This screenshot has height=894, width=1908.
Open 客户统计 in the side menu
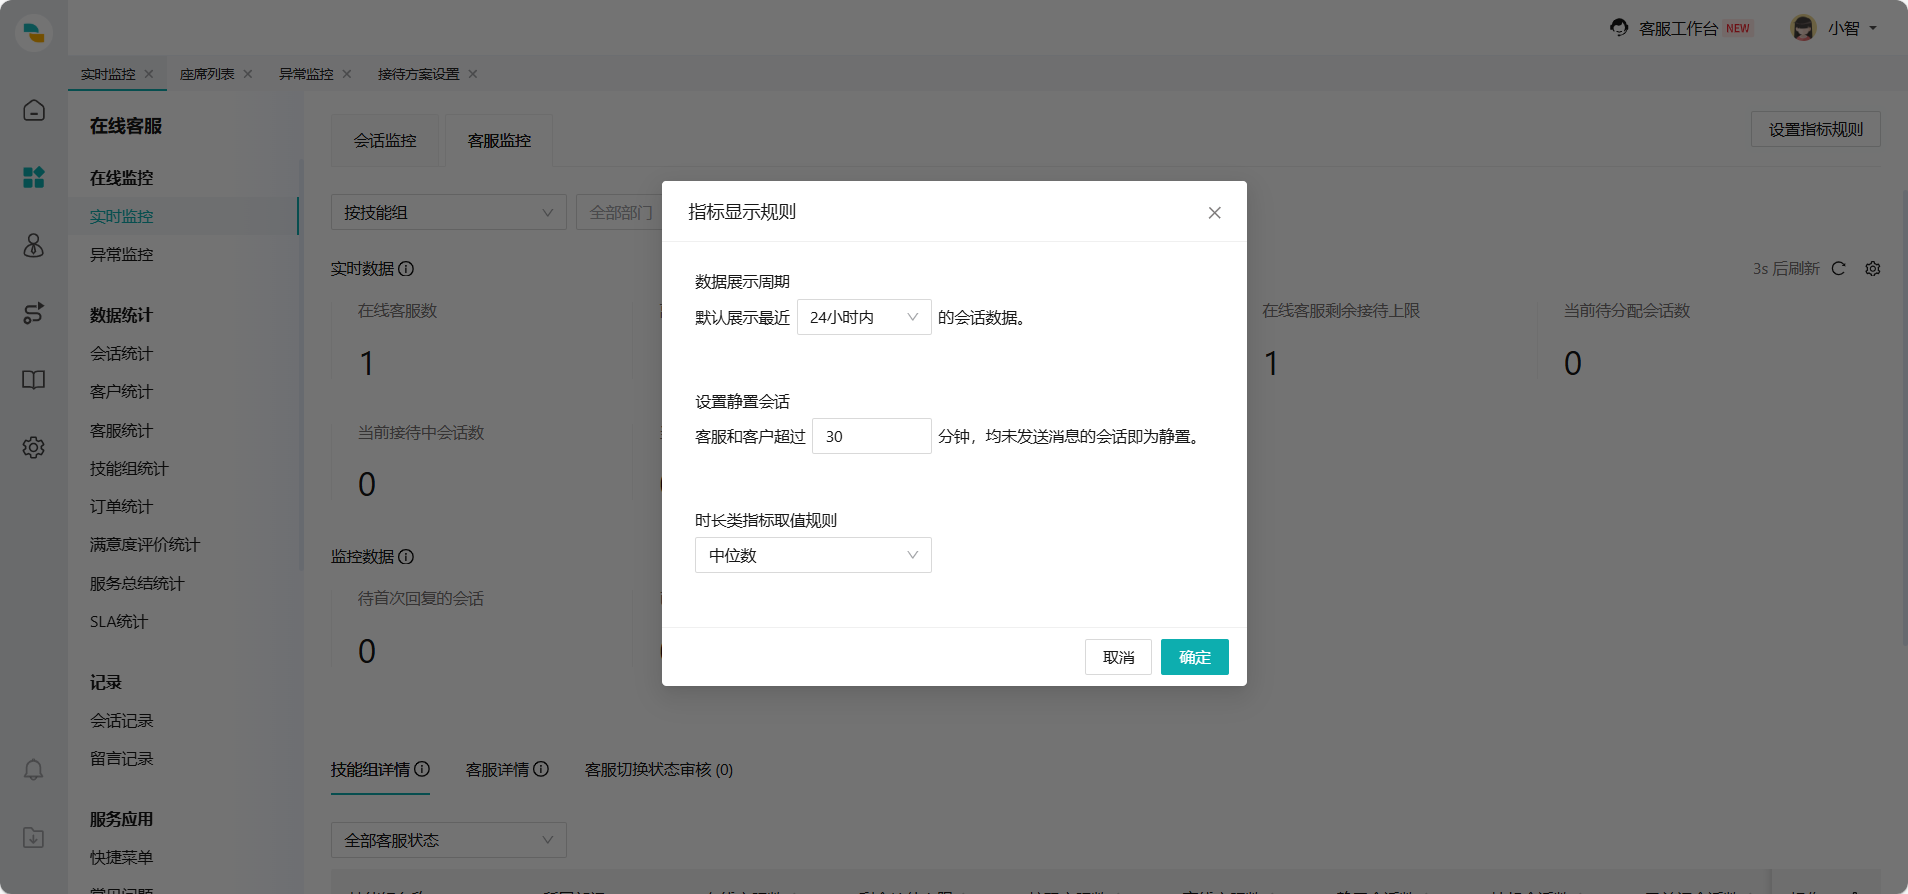point(122,392)
